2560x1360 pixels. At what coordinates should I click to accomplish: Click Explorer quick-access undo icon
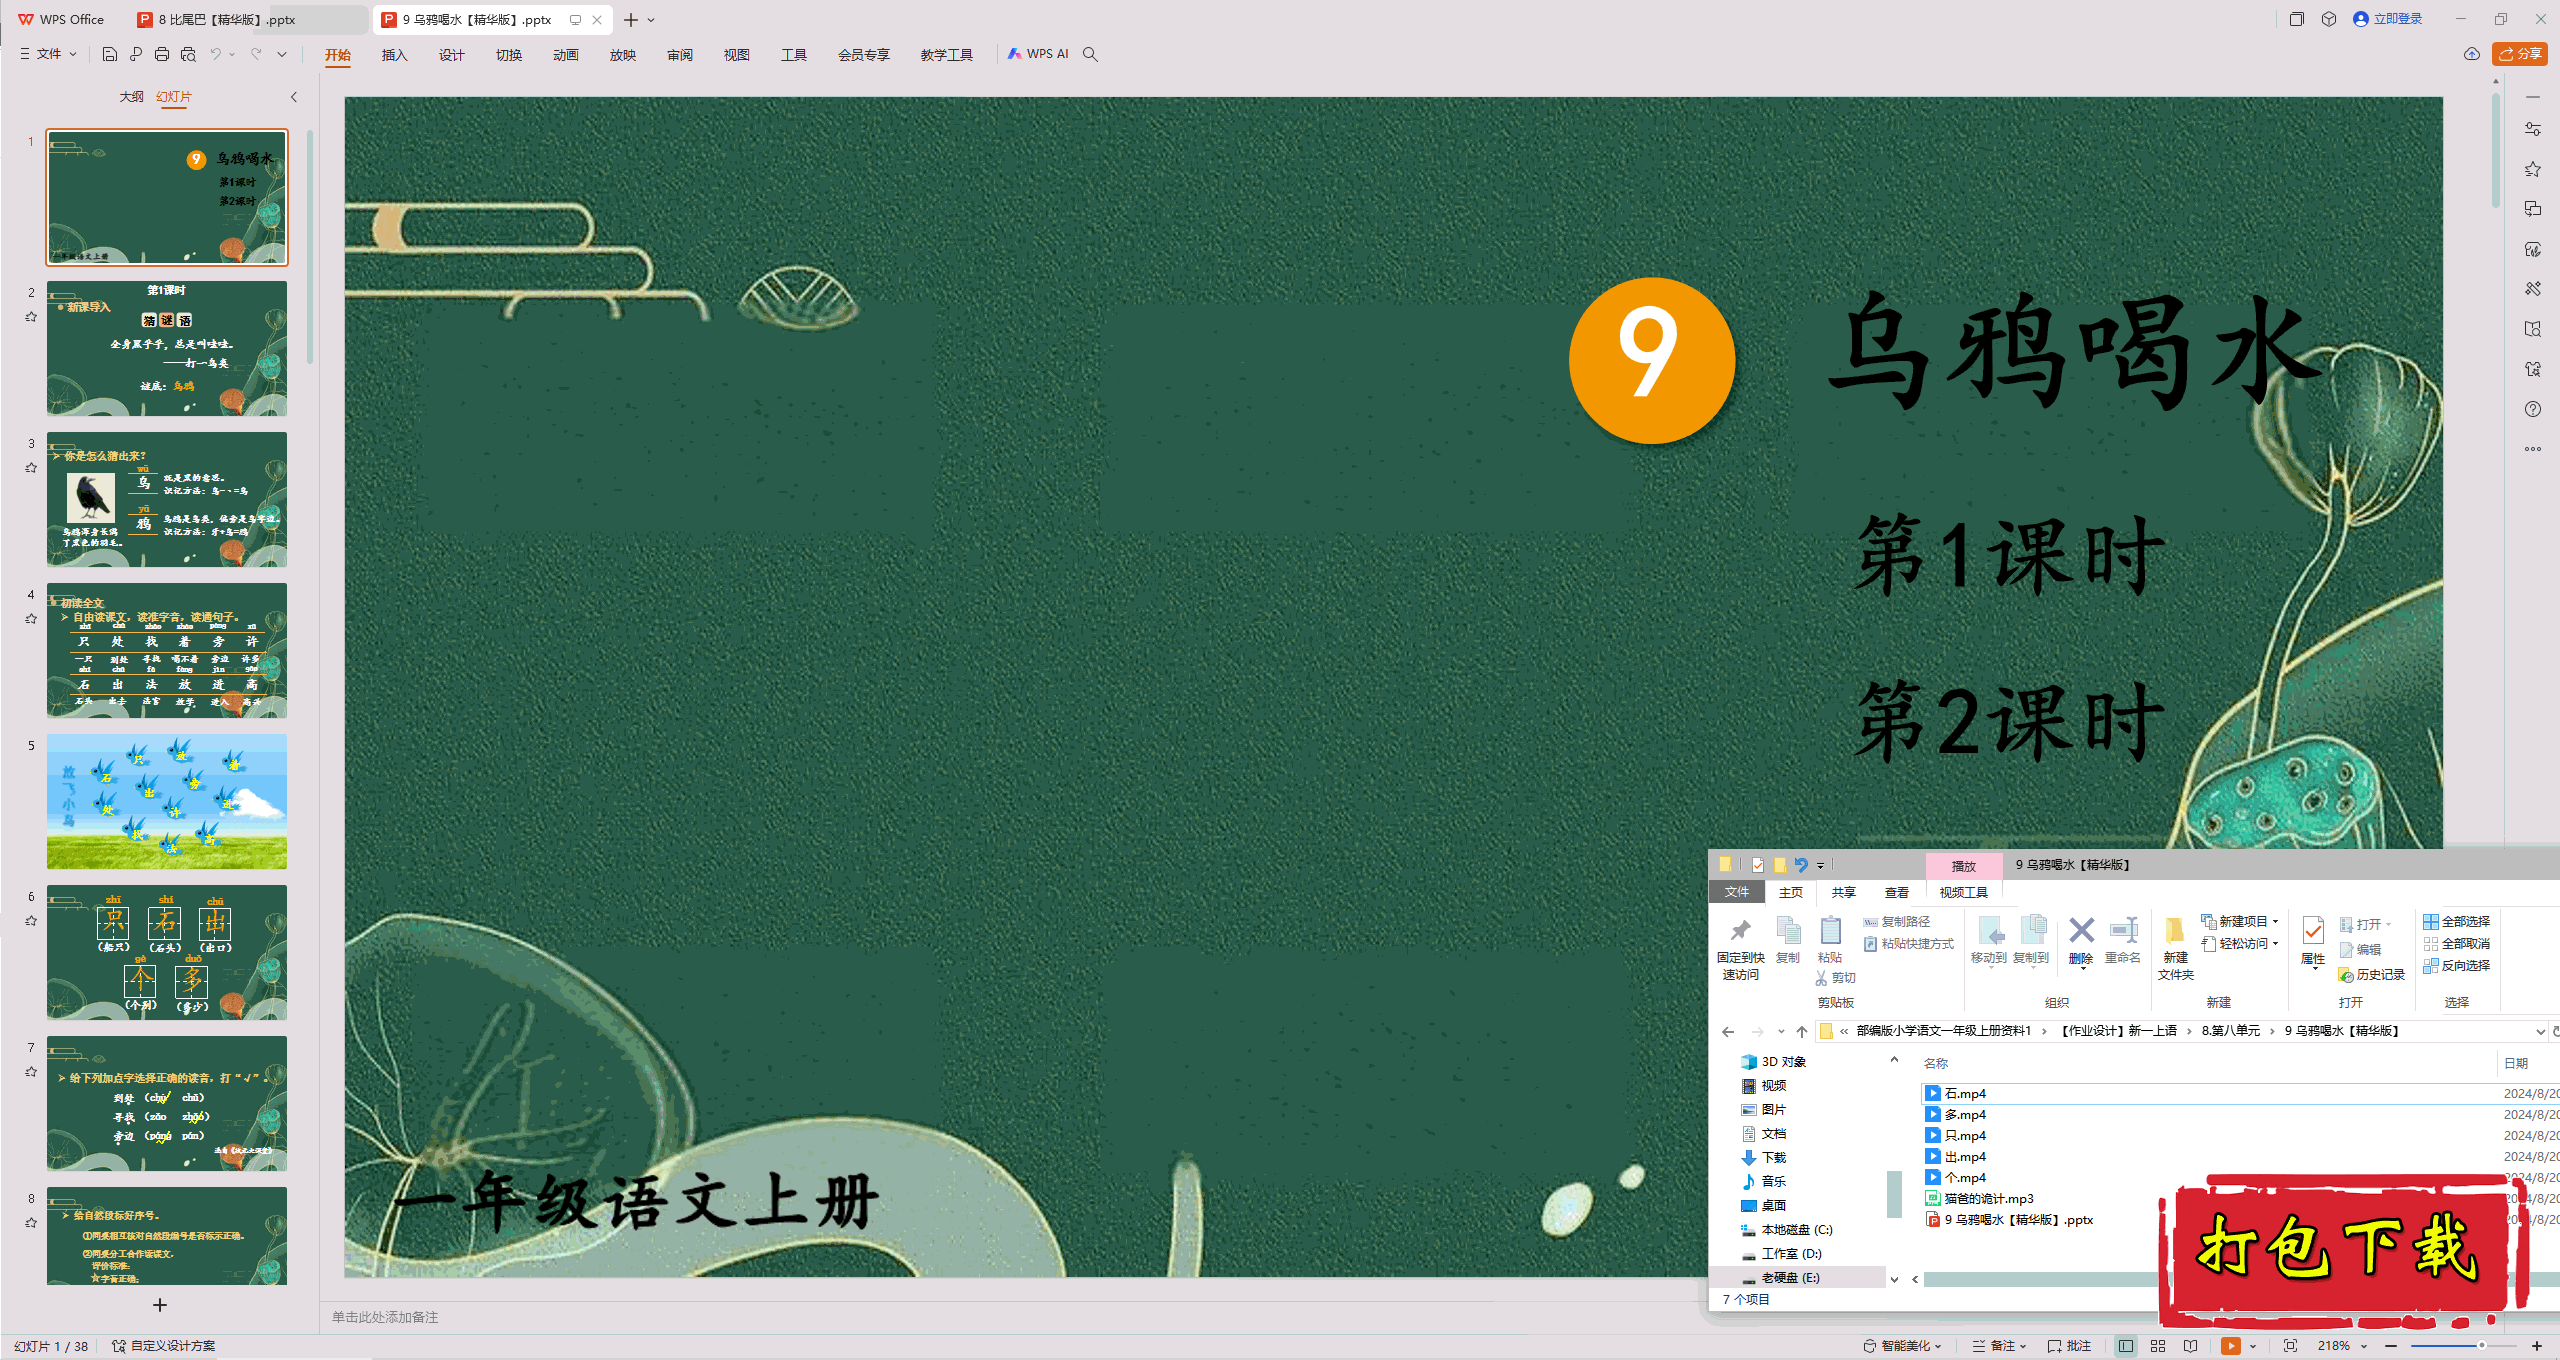coord(1801,865)
